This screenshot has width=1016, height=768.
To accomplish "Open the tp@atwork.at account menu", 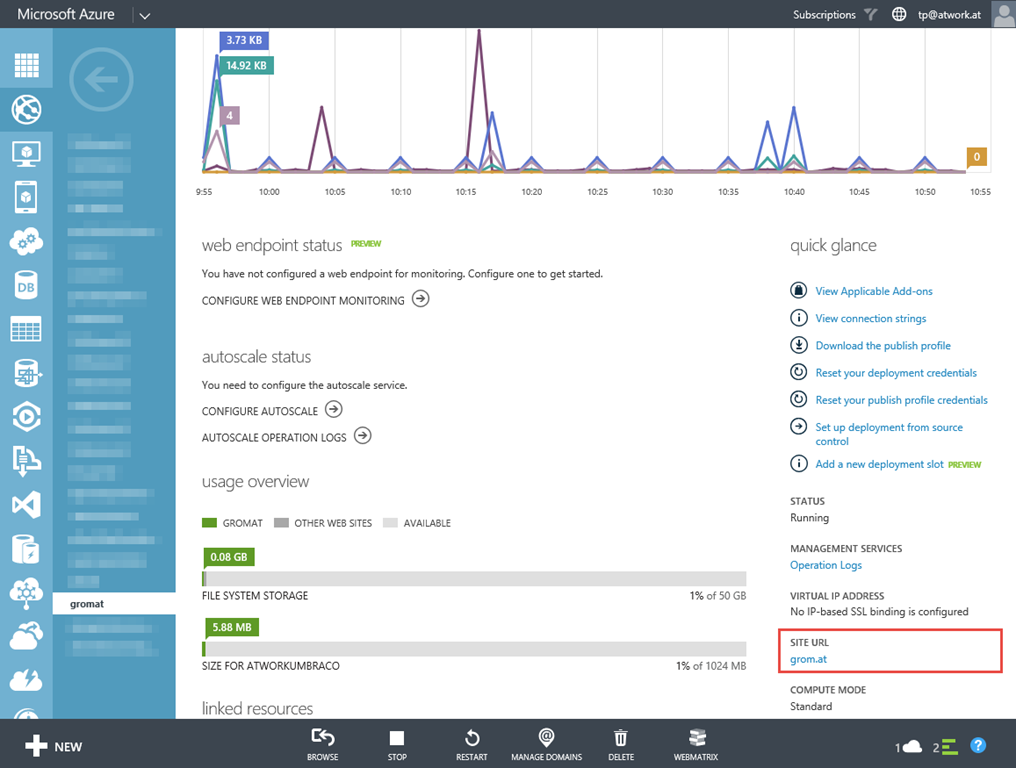I will 949,15.
